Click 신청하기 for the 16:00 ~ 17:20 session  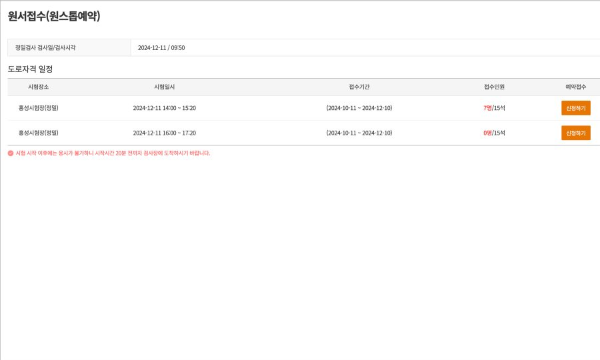click(576, 133)
